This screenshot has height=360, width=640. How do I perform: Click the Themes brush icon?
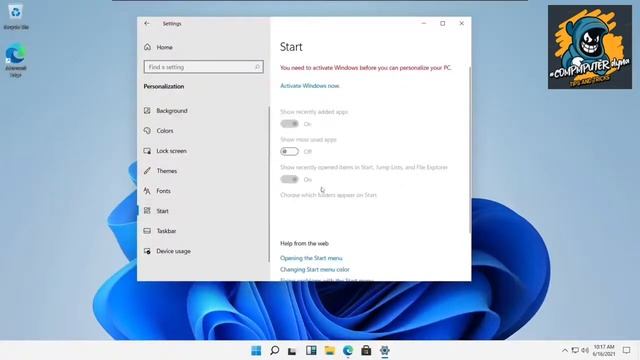147,171
